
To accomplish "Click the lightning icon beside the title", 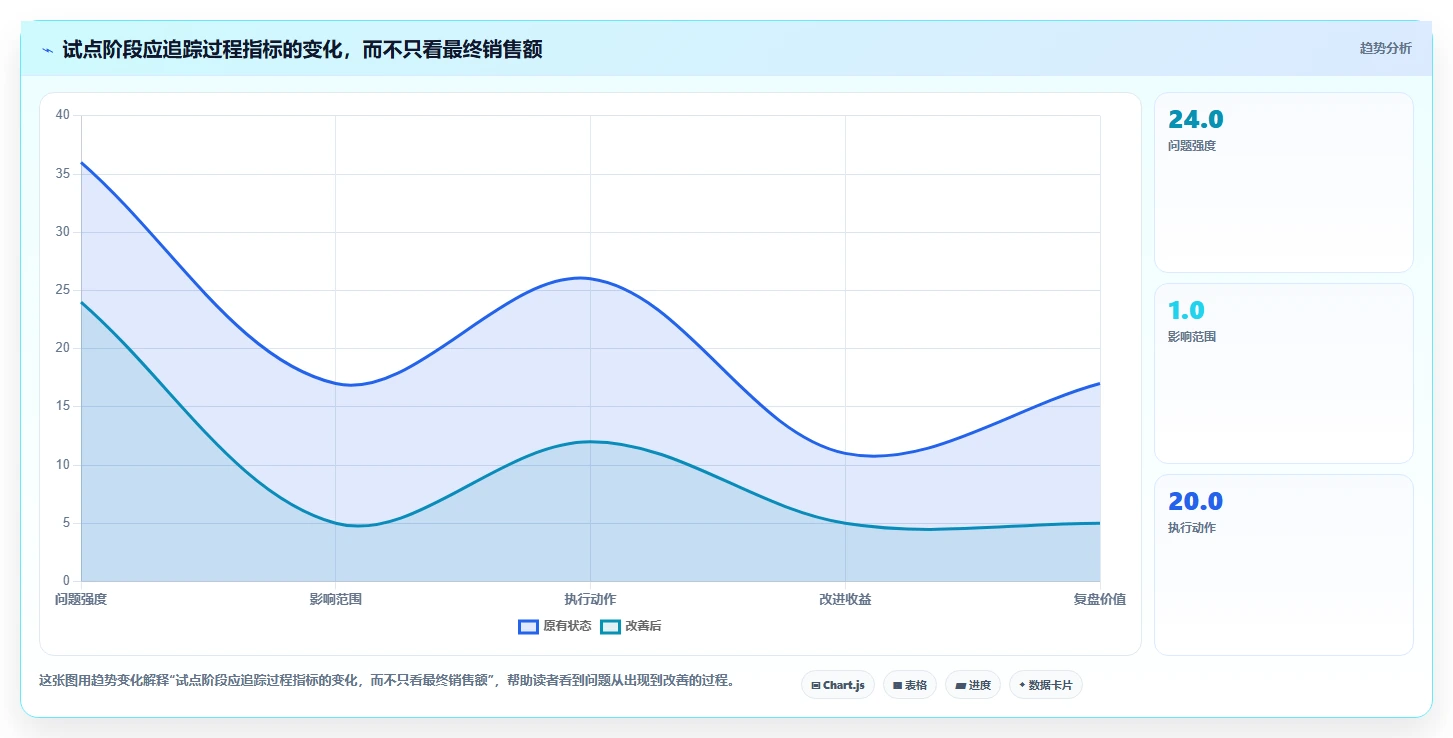I will tap(48, 49).
